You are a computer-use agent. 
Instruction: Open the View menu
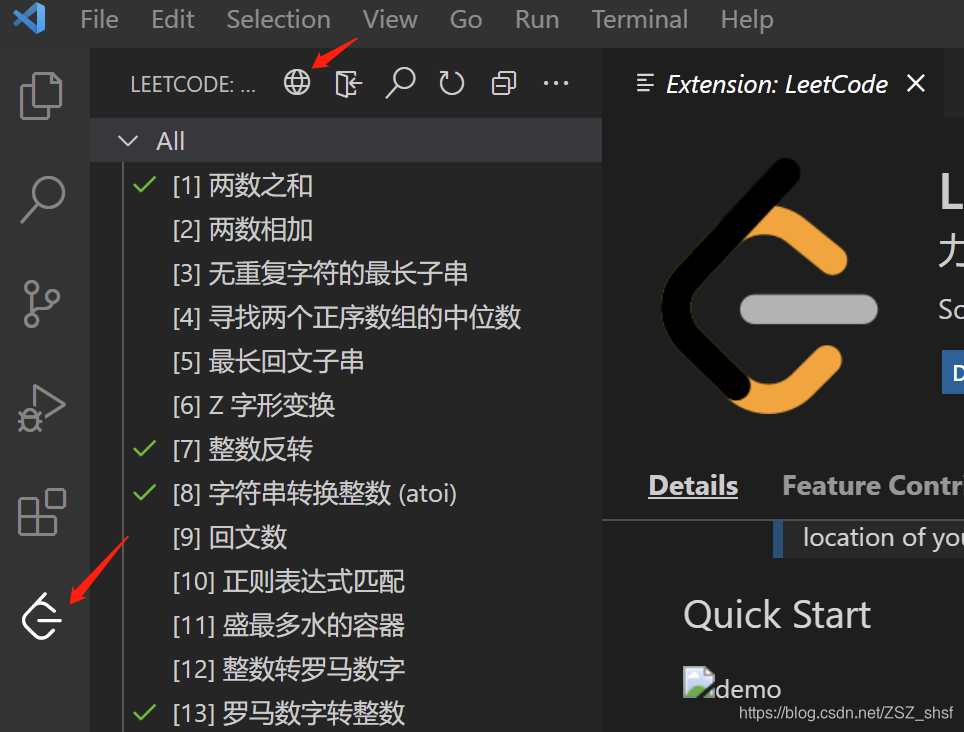[390, 19]
